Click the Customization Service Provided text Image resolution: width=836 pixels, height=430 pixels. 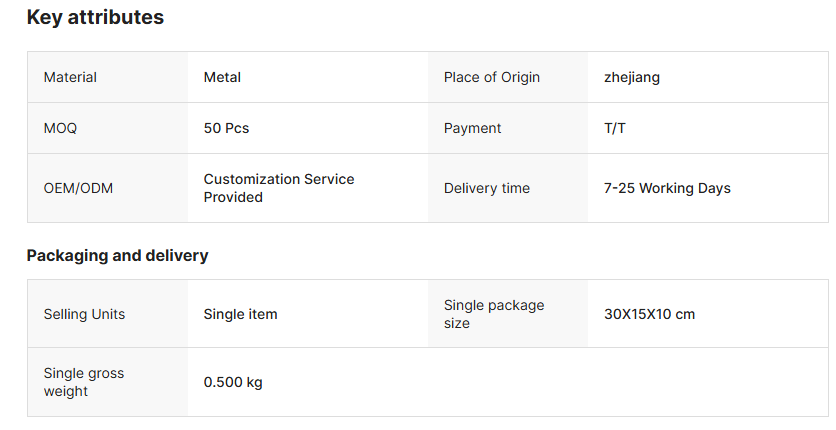[278, 188]
